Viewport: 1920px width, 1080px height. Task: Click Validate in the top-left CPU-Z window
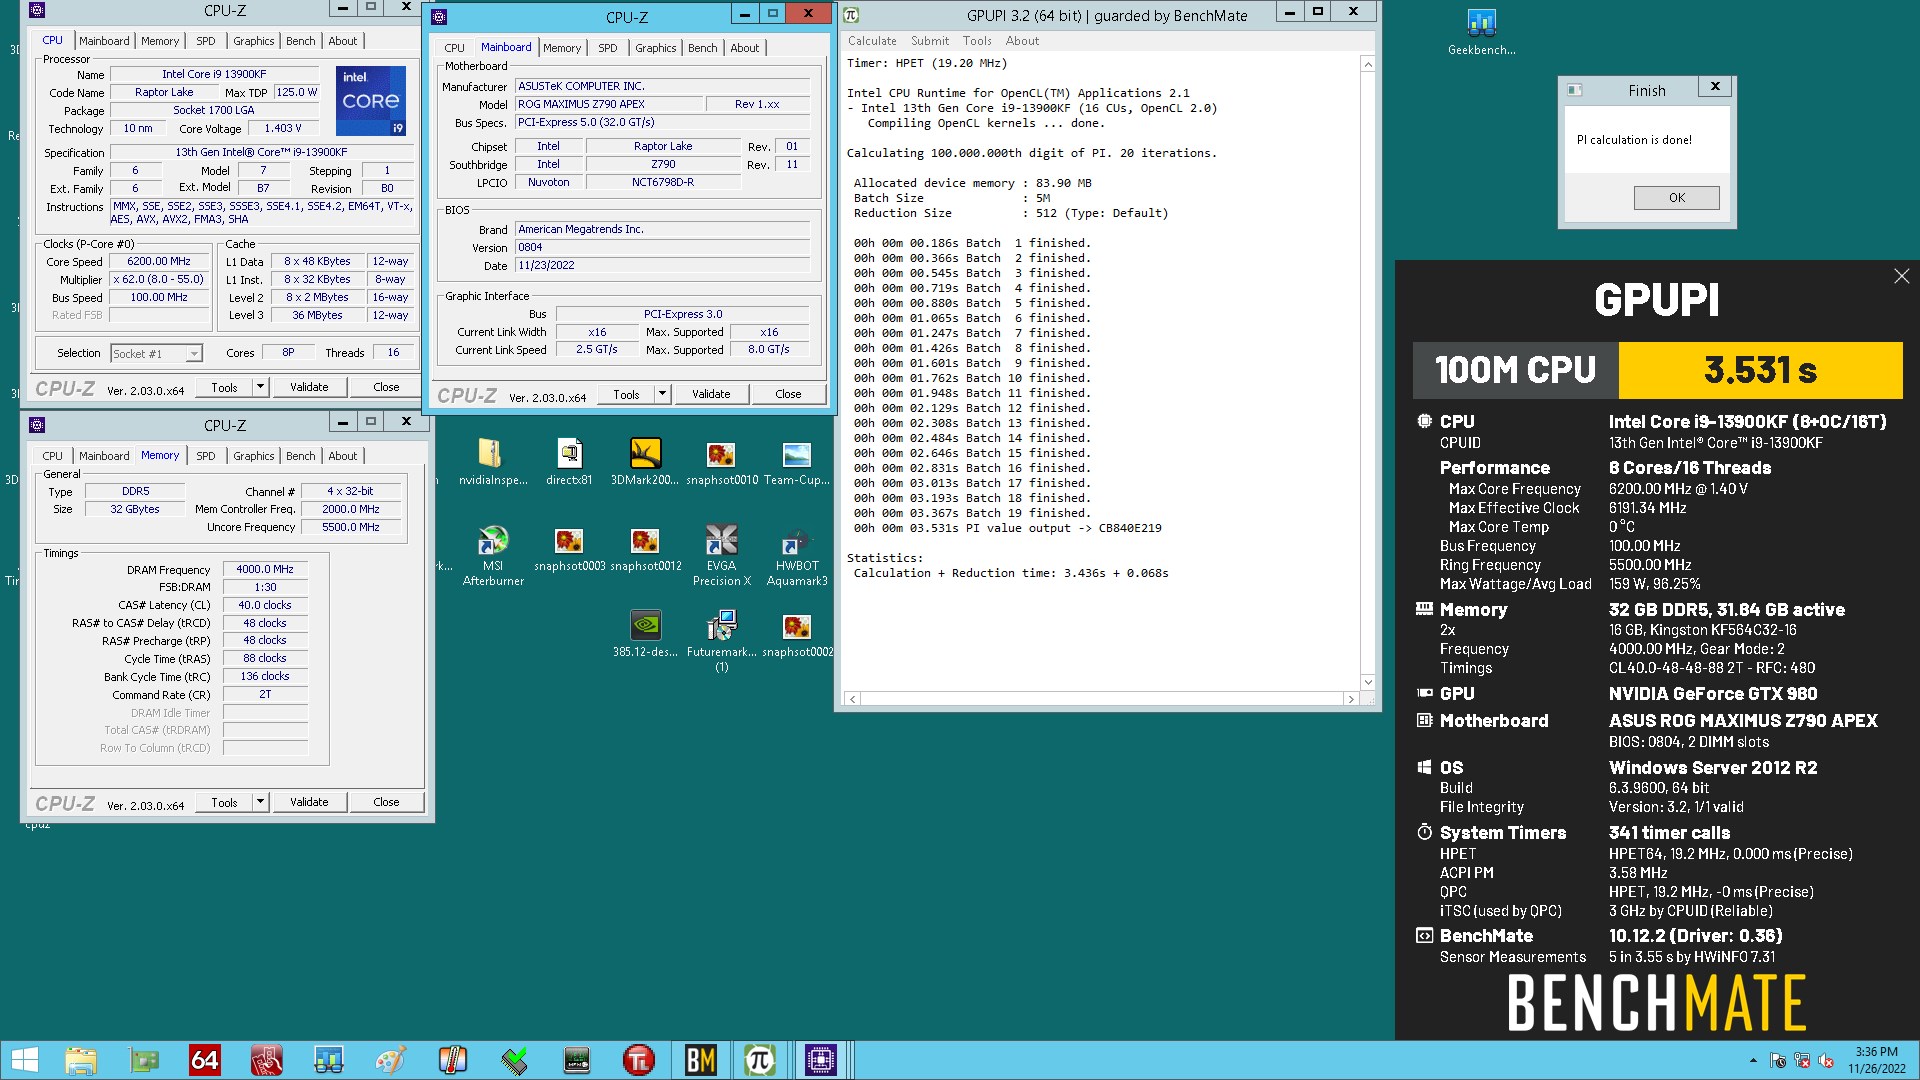309,387
